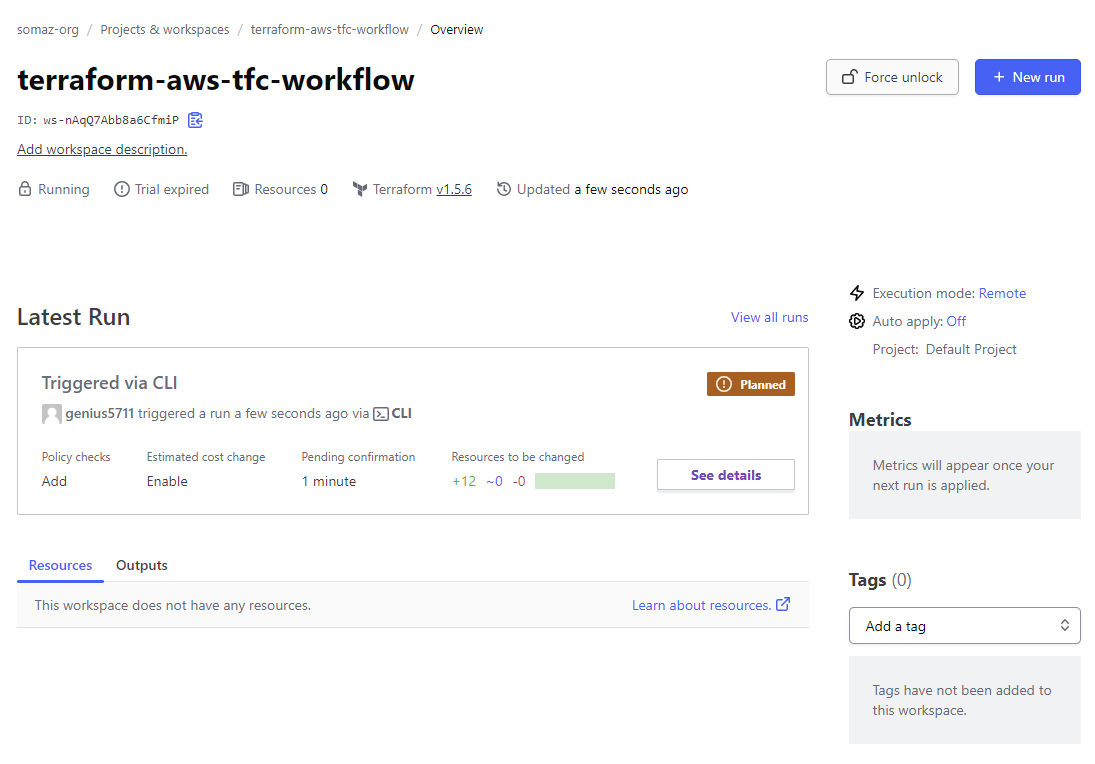The width and height of the screenshot is (1095, 764).
Task: Click the genius5711 username
Action: coord(99,413)
